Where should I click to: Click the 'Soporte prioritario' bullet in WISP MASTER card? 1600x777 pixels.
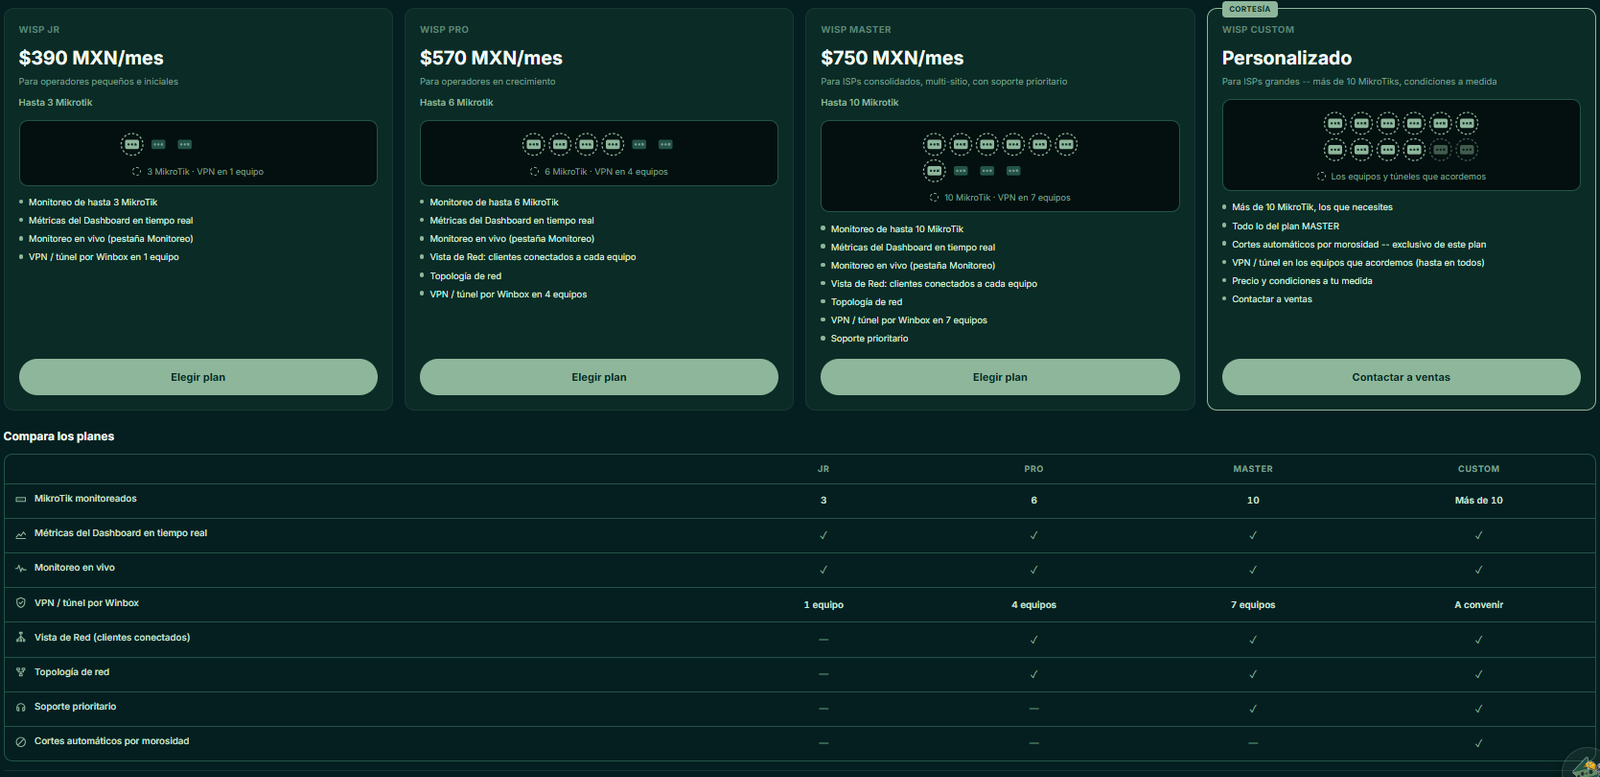click(870, 339)
